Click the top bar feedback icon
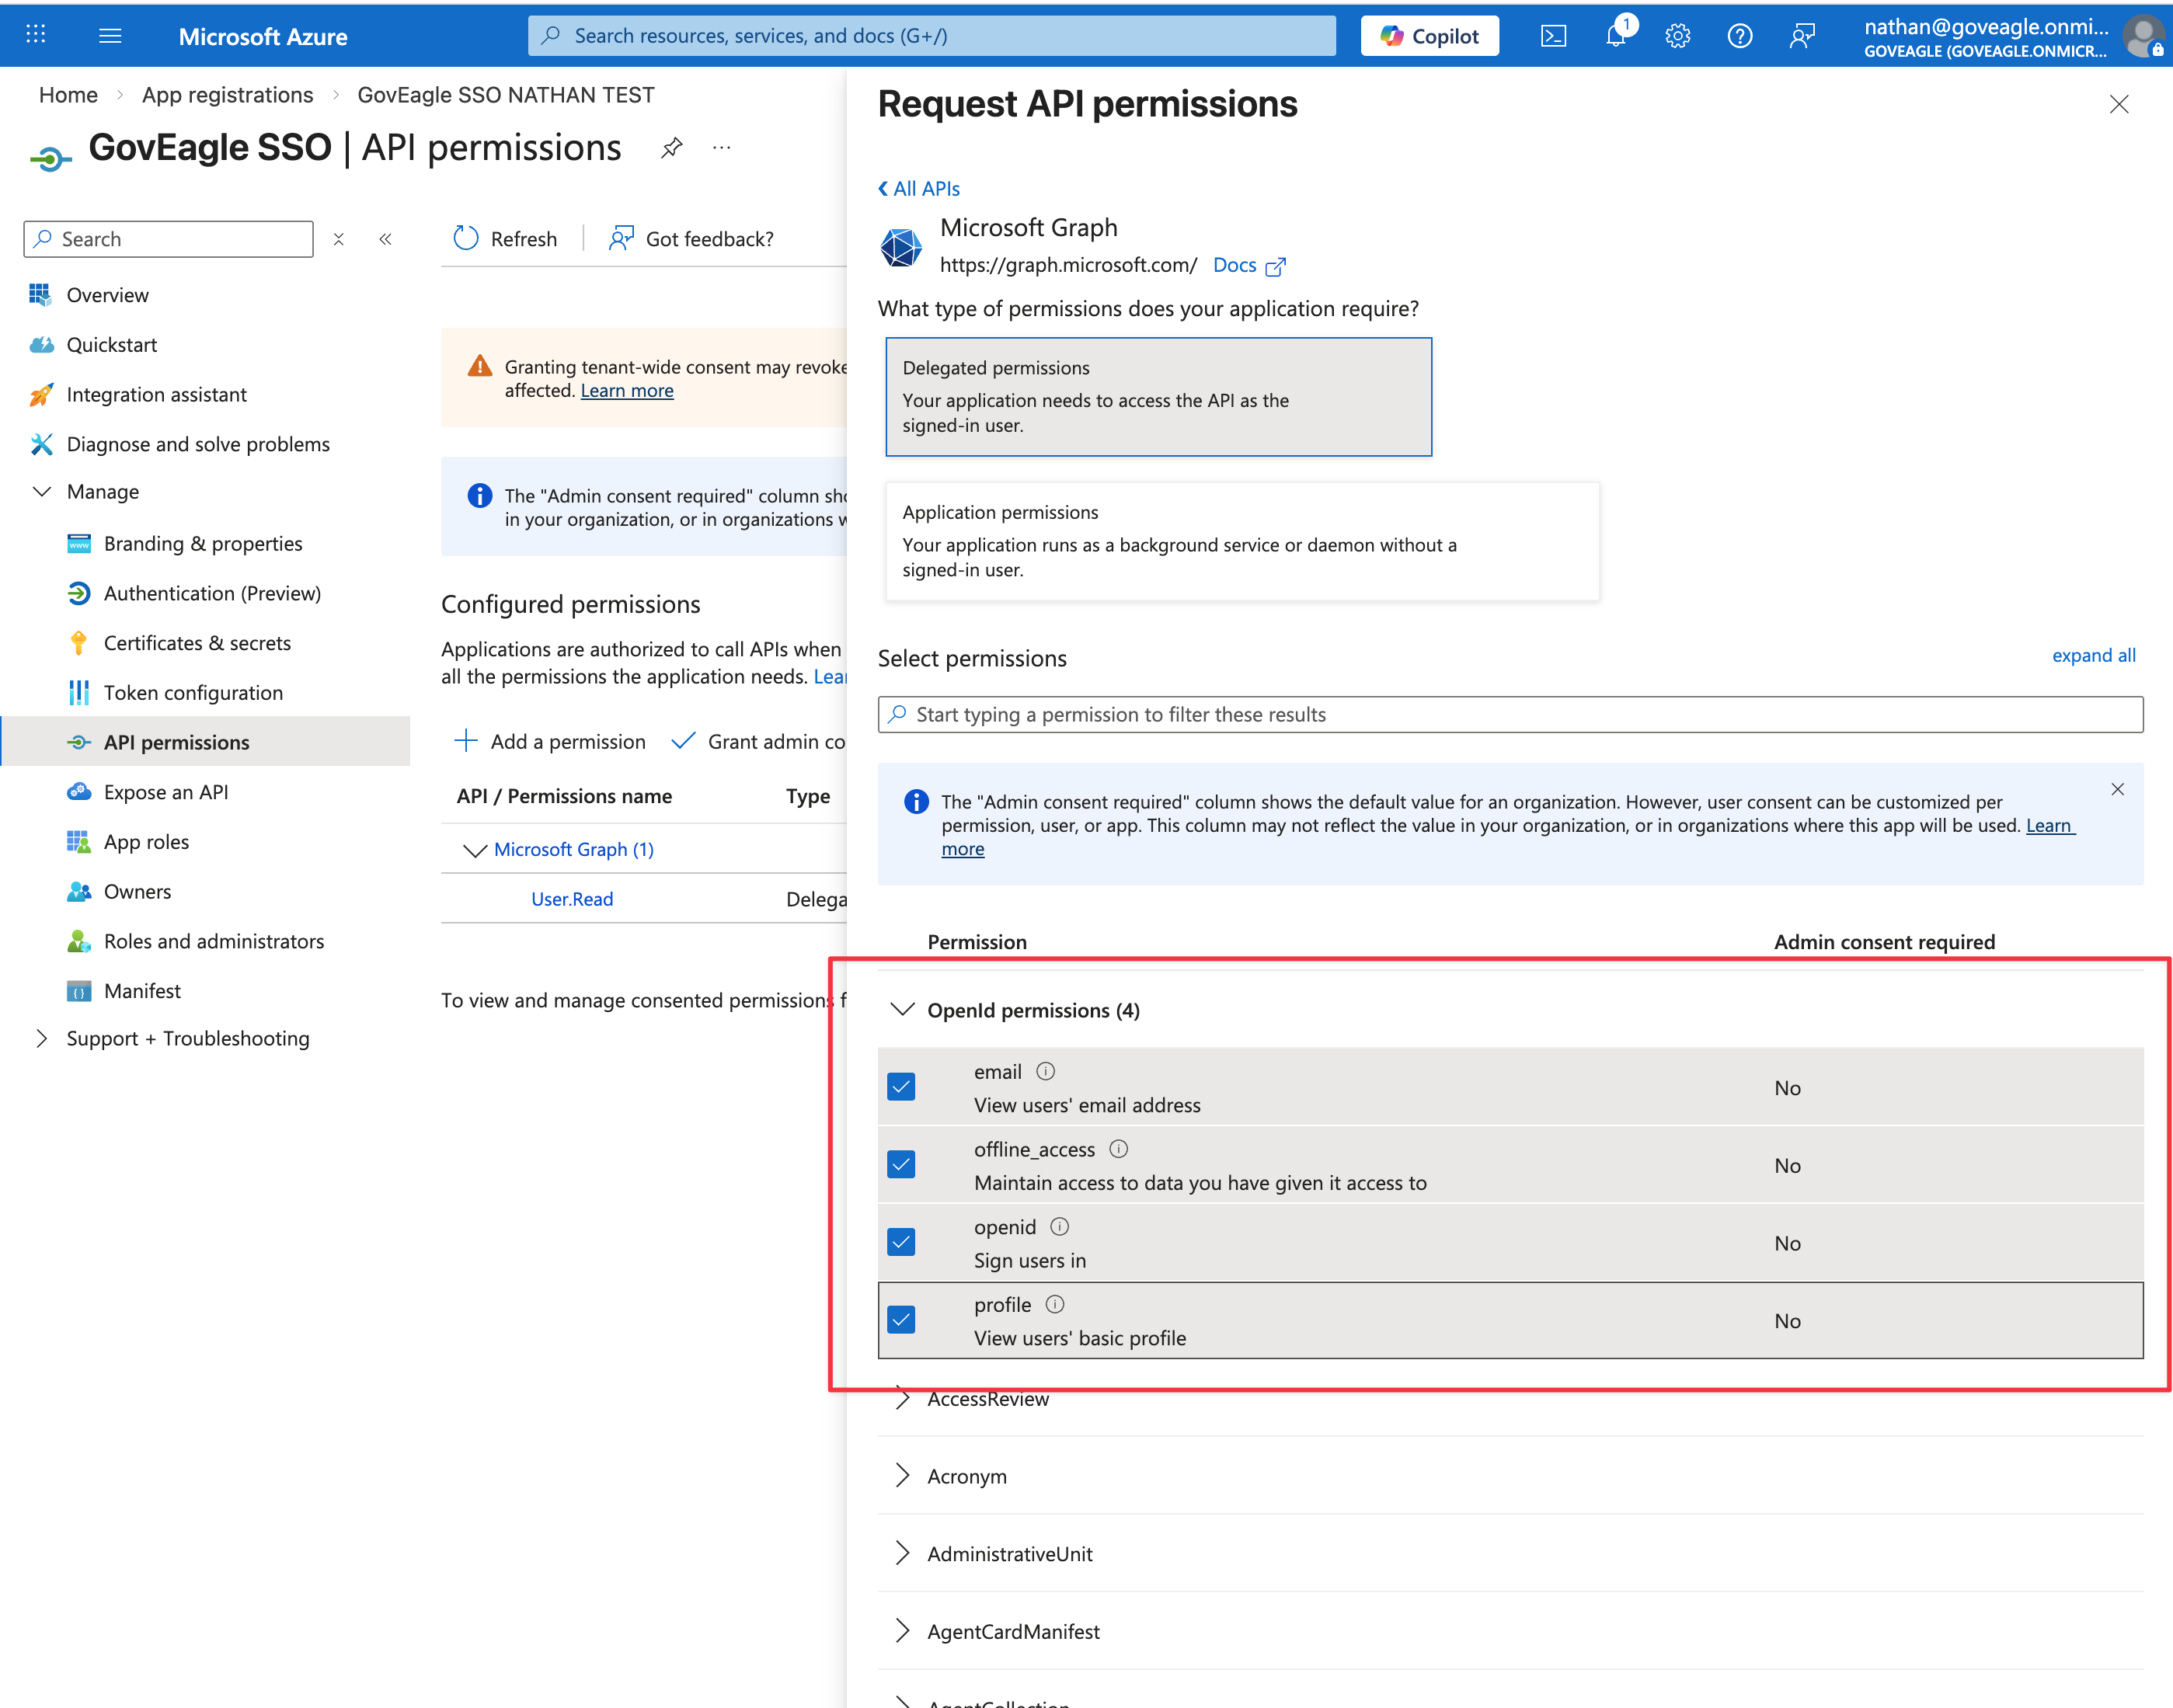2173x1708 pixels. pos(1801,36)
